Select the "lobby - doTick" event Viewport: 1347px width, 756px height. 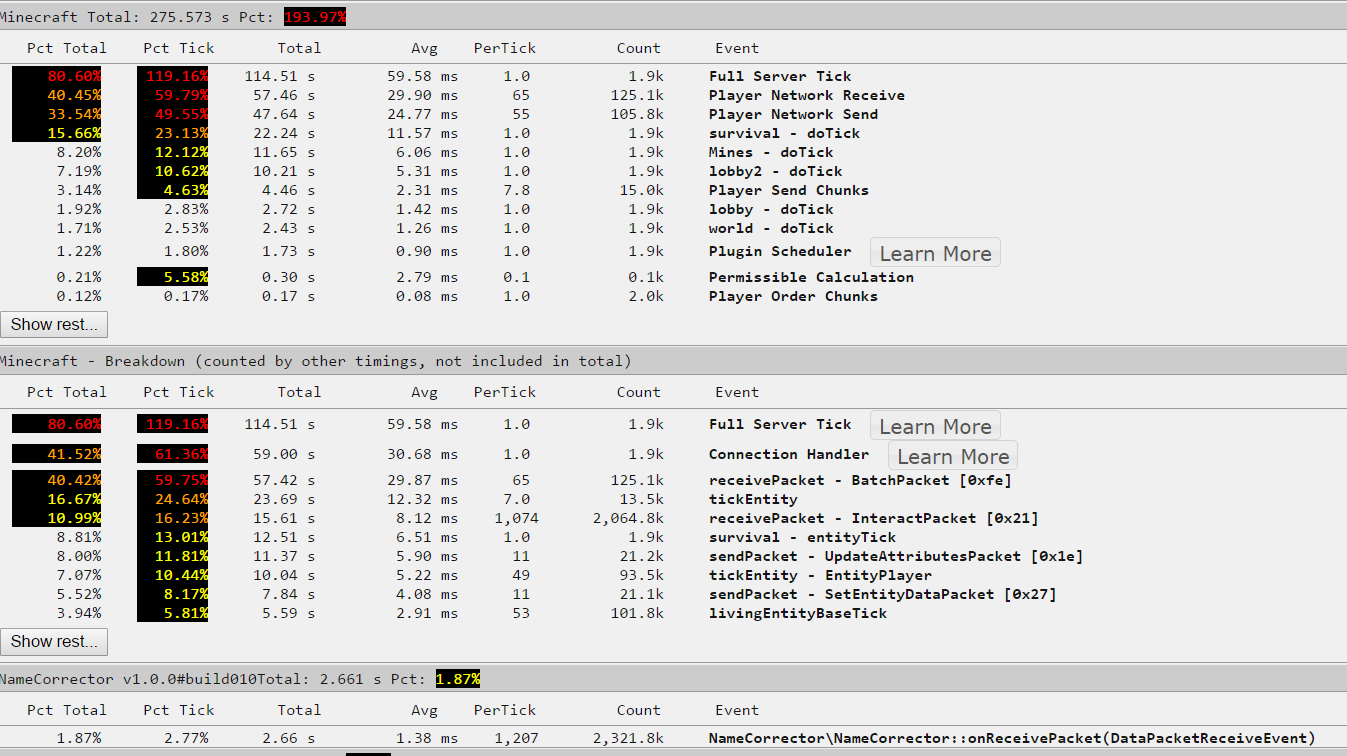click(x=771, y=209)
